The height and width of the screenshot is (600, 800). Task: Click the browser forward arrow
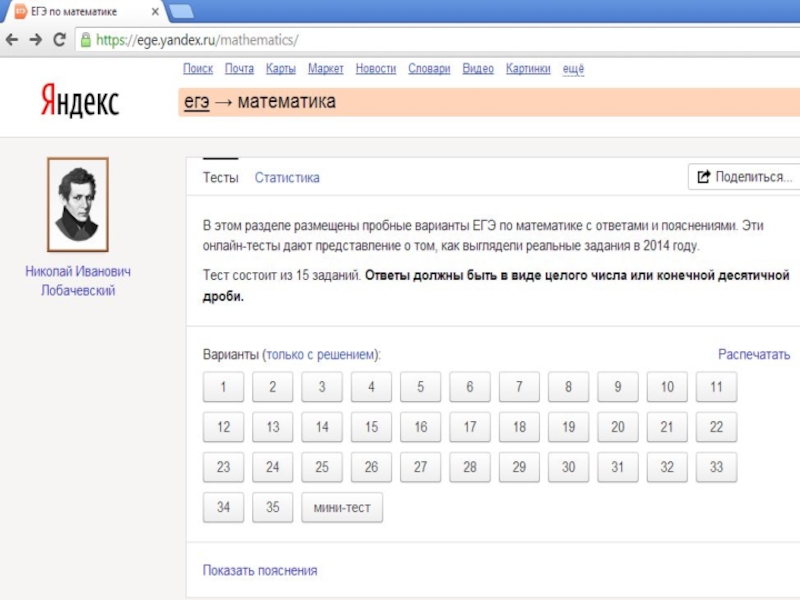click(36, 40)
